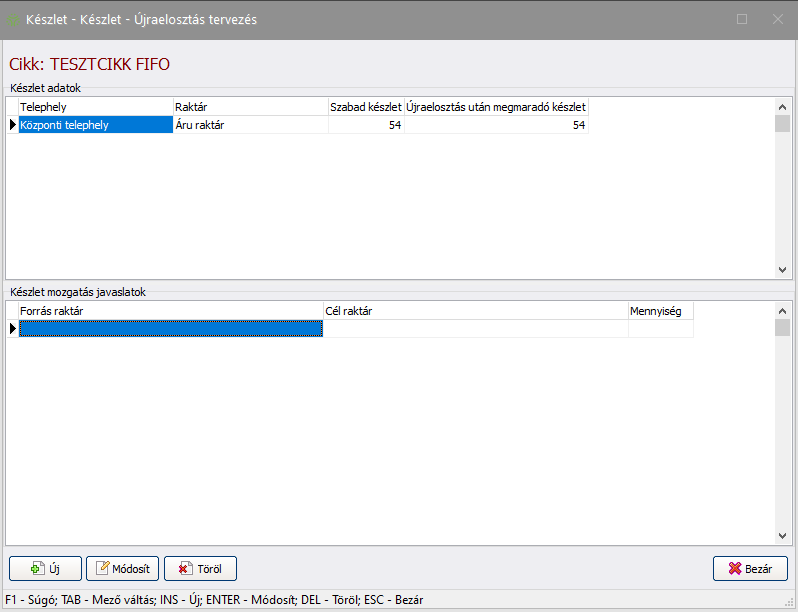
Task: Click the Cél raktár column header
Action: (475, 311)
